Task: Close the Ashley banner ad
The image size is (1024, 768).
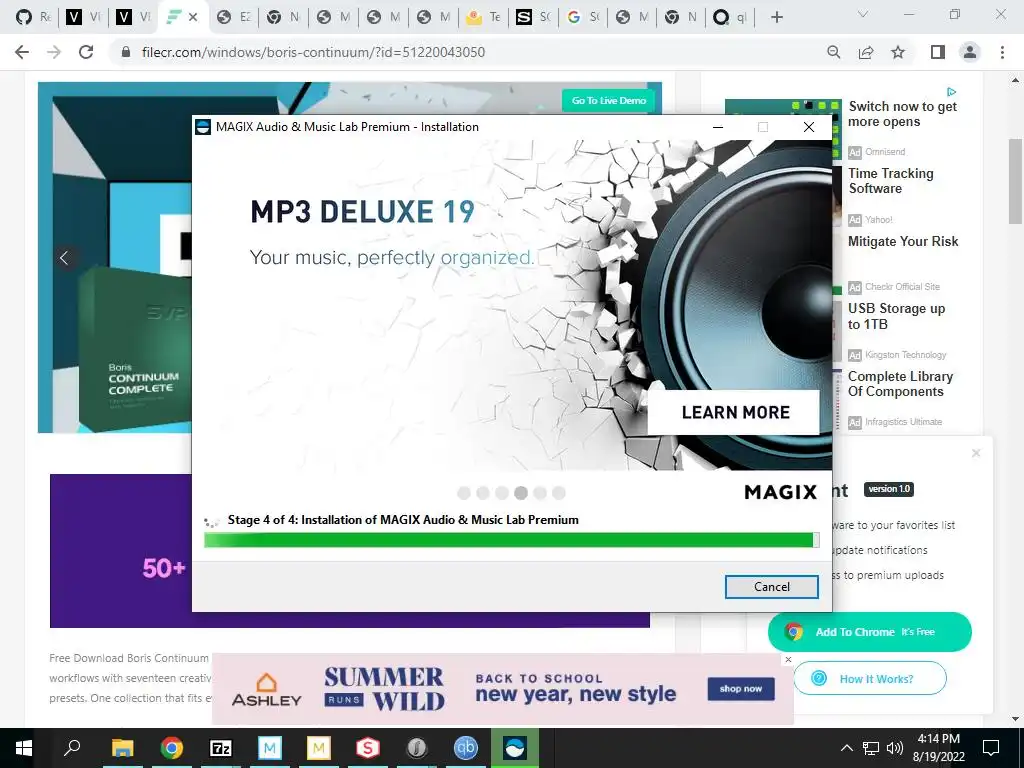Action: click(x=788, y=660)
